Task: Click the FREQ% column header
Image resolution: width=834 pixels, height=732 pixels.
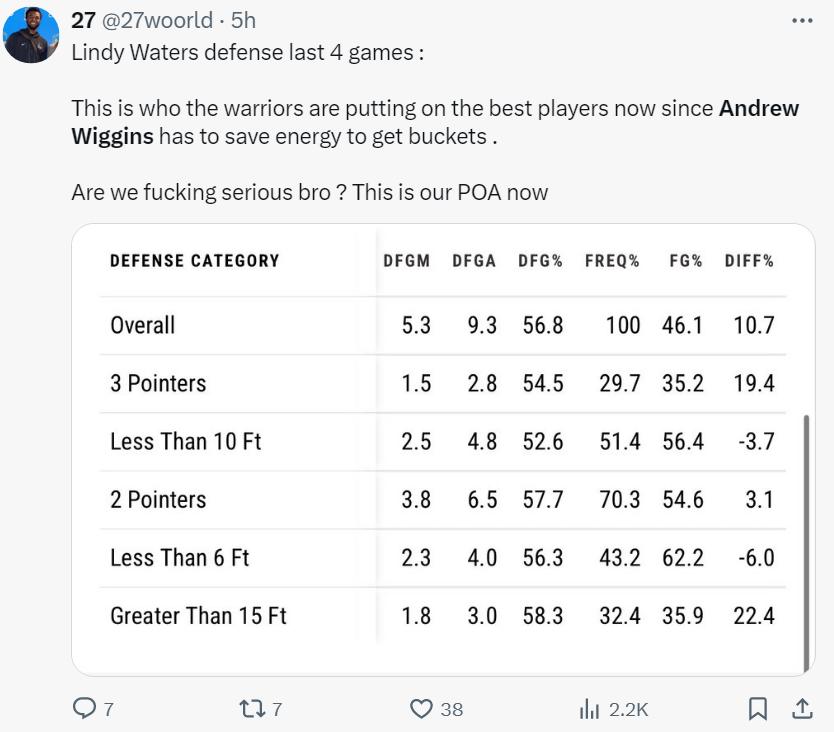Action: [612, 261]
